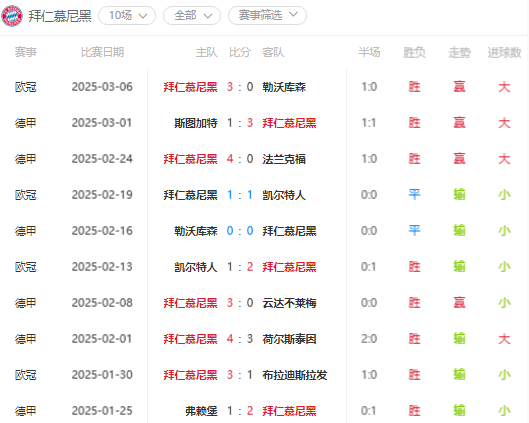
Task: Open the 法兰克福 team link
Action: (x=284, y=159)
